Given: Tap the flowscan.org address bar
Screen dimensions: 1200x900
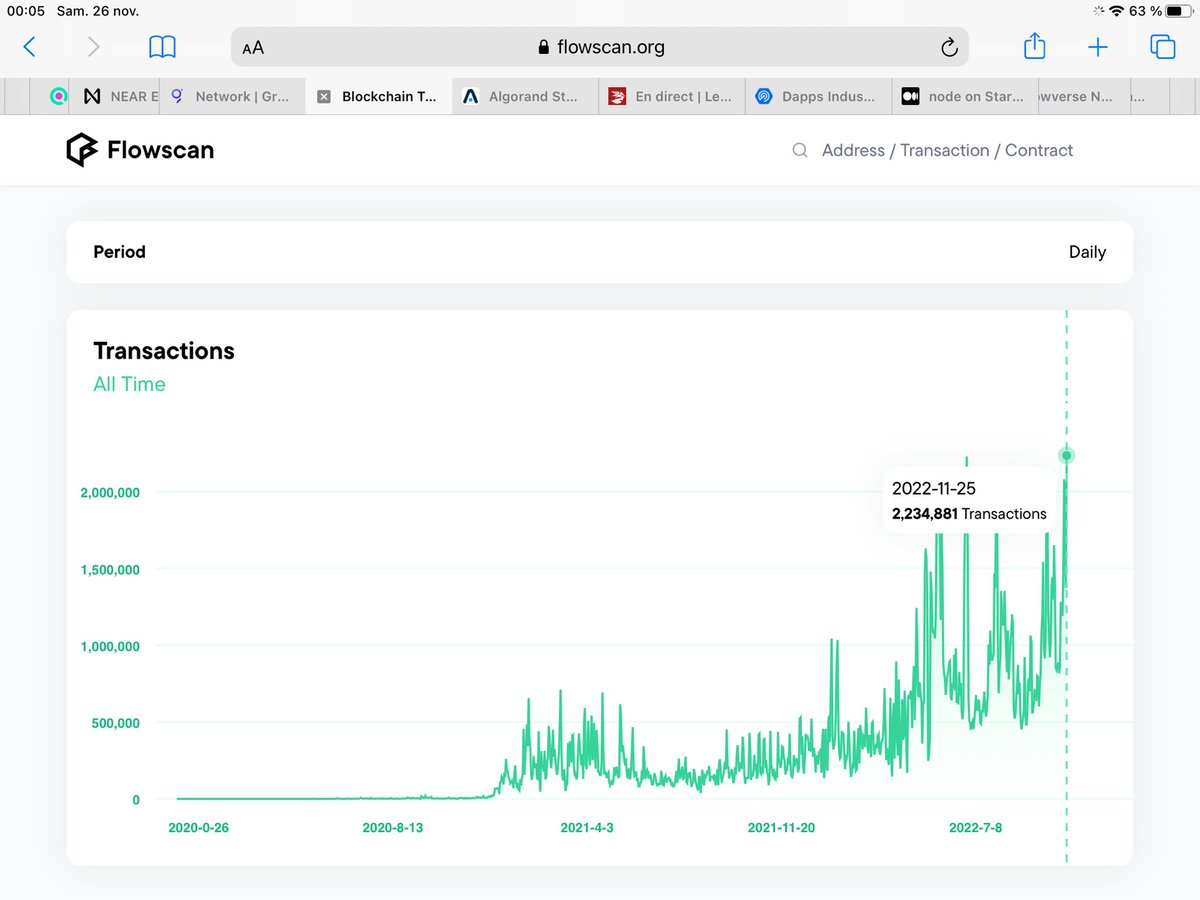Looking at the screenshot, I should (x=600, y=47).
